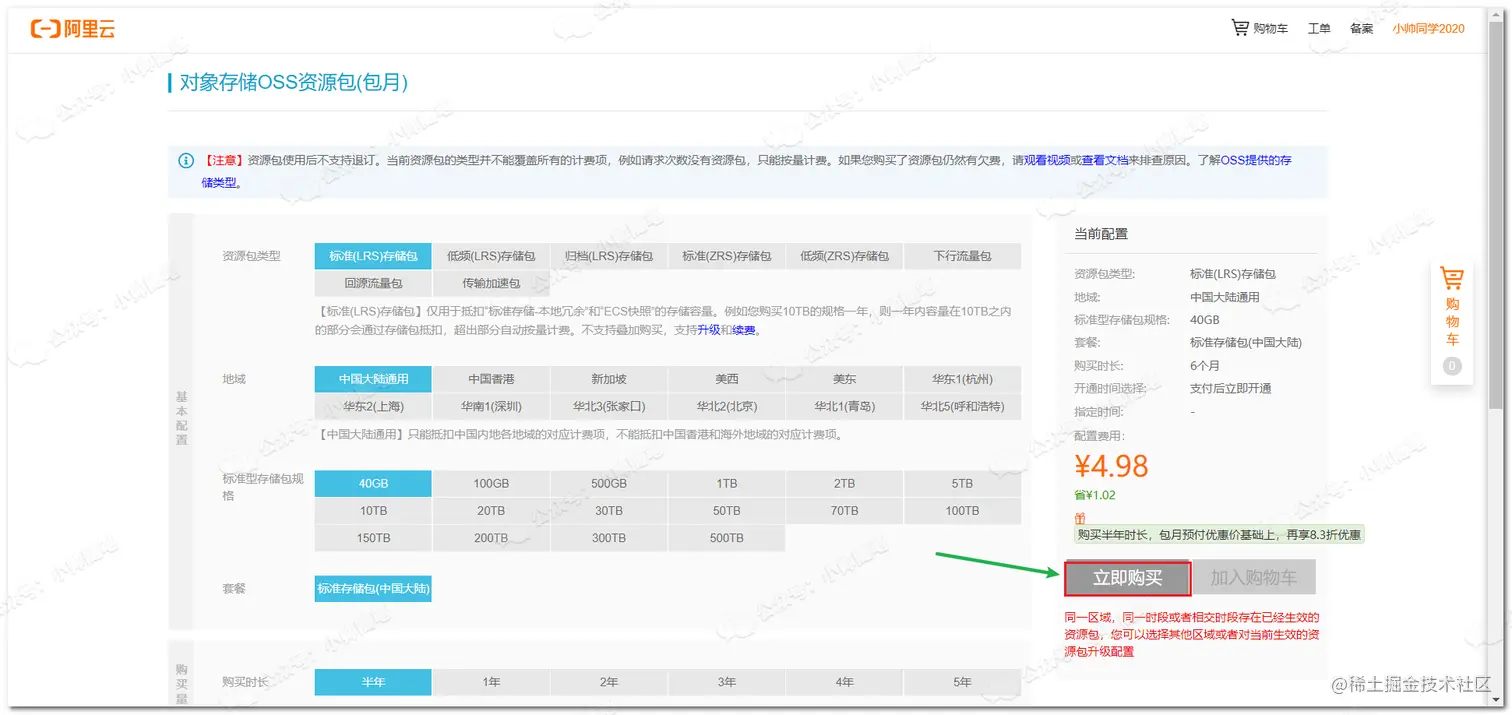Choose 华东2(上海) region

click(373, 407)
